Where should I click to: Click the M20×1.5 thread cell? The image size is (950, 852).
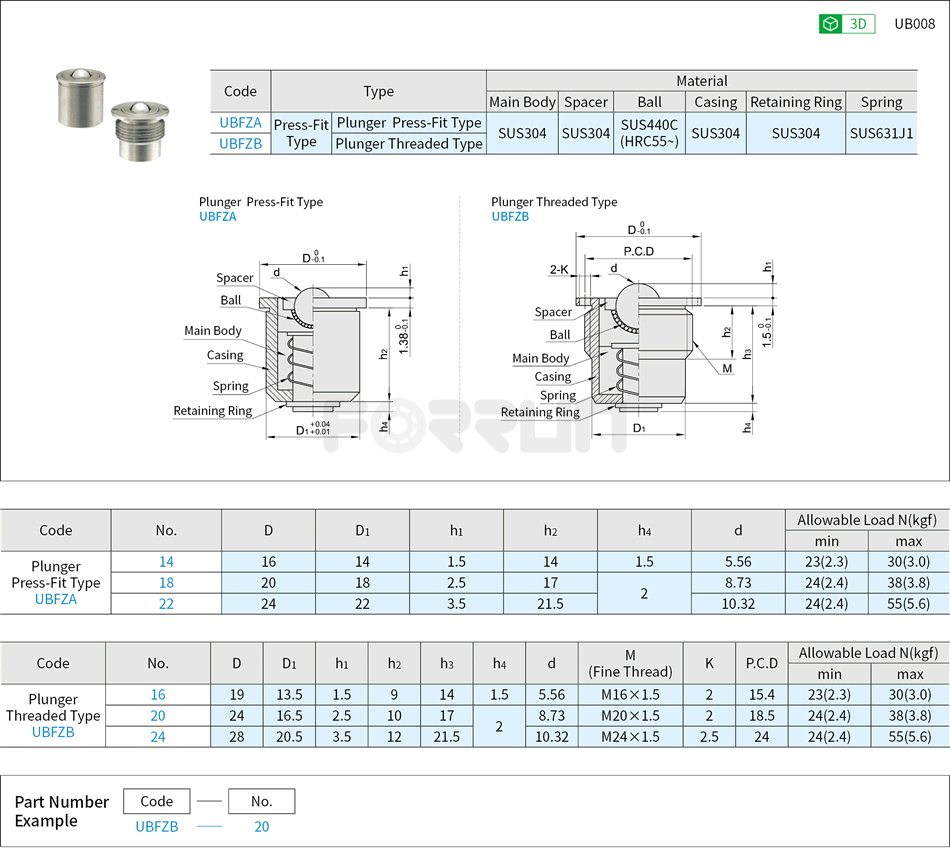pyautogui.click(x=630, y=716)
